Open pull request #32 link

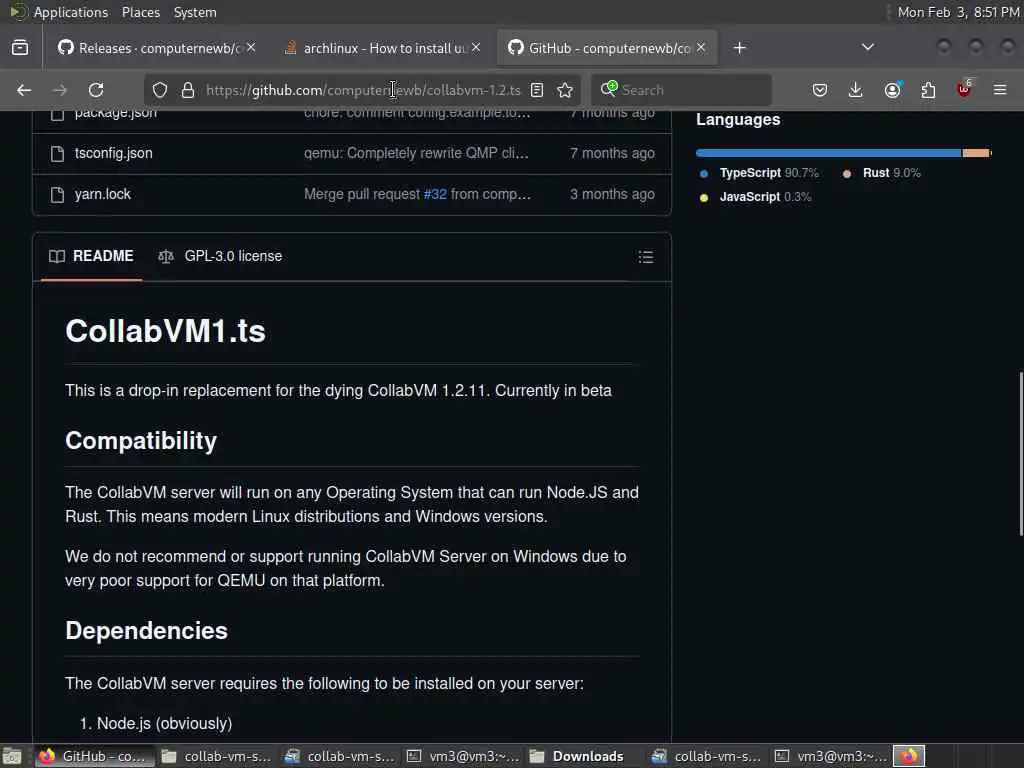click(x=435, y=194)
